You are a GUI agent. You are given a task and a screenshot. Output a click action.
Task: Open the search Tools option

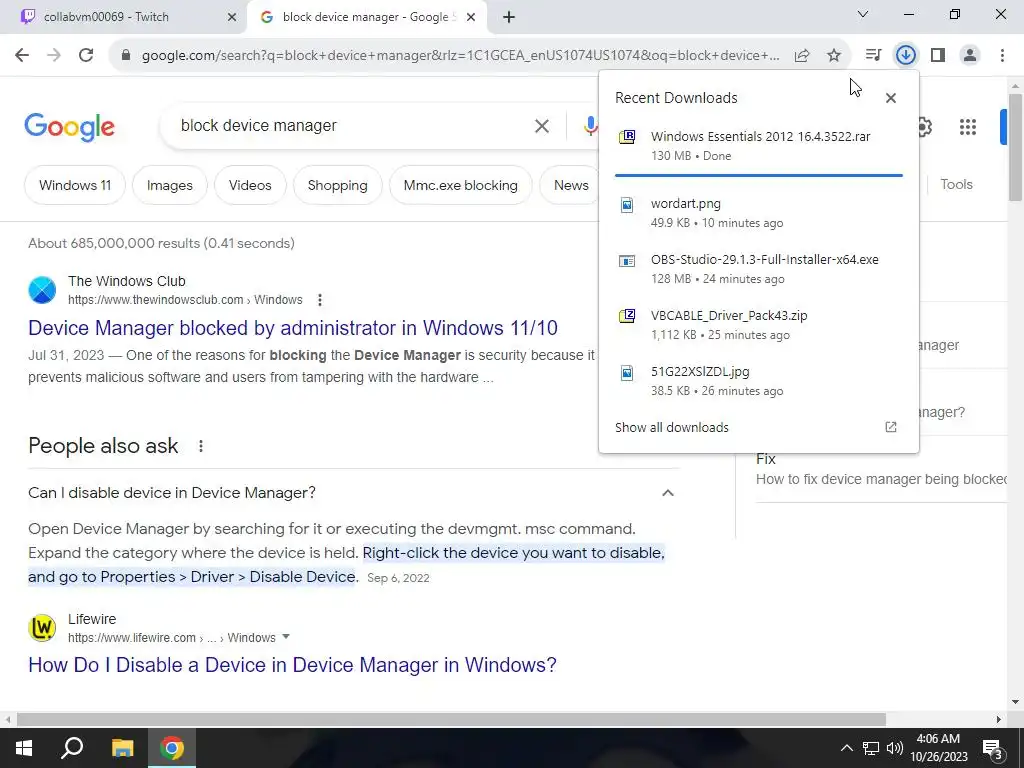957,185
